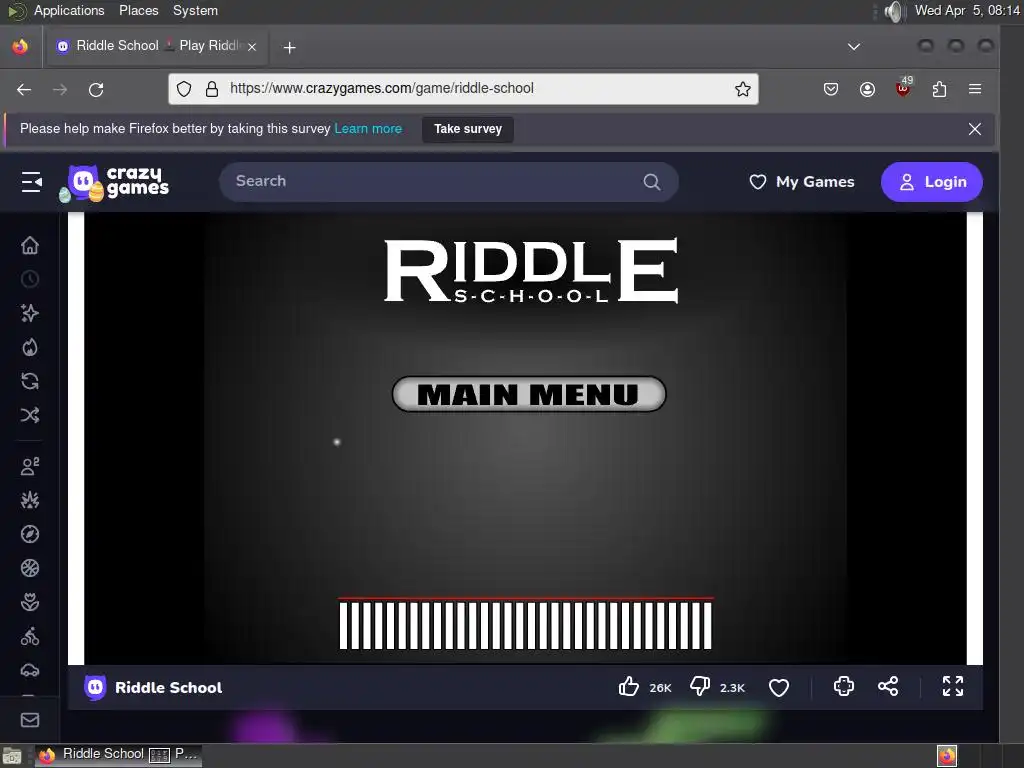Click the Random game shuffle icon
This screenshot has height=768, width=1024.
coord(30,415)
